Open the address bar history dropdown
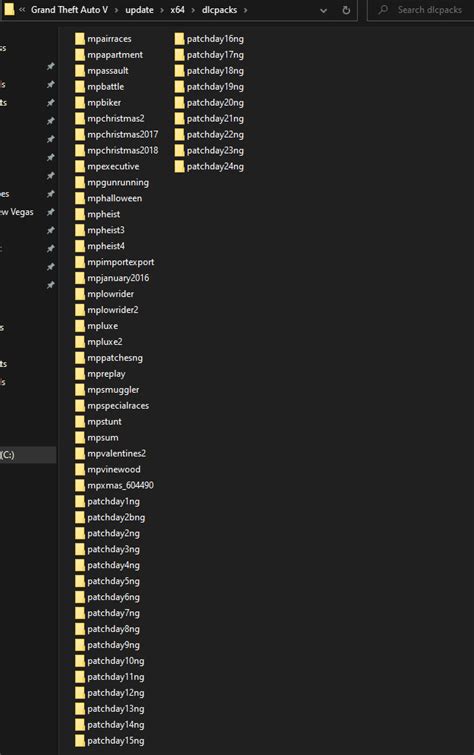The image size is (474, 755). pos(324,10)
